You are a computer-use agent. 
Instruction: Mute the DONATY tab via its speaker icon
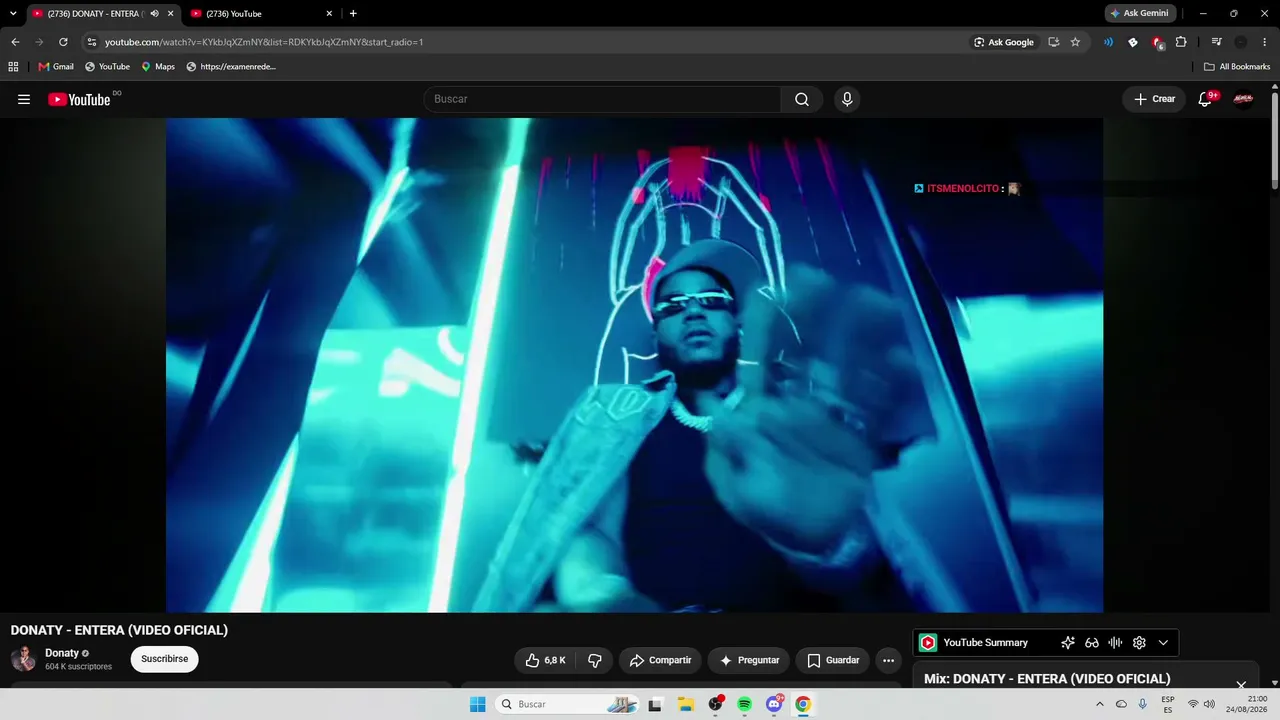click(154, 14)
